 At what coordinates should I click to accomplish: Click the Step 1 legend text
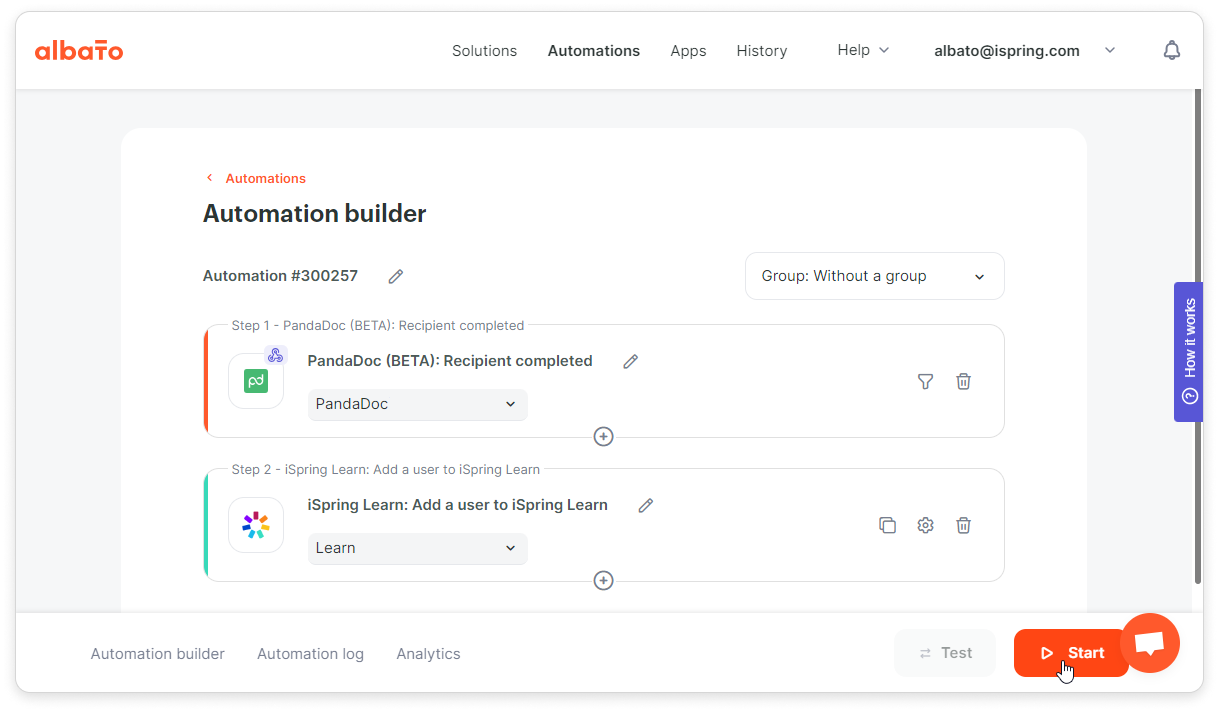378,325
